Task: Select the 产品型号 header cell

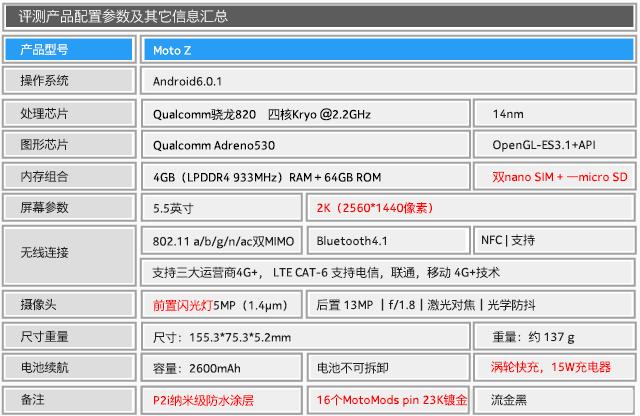Action: coord(69,50)
